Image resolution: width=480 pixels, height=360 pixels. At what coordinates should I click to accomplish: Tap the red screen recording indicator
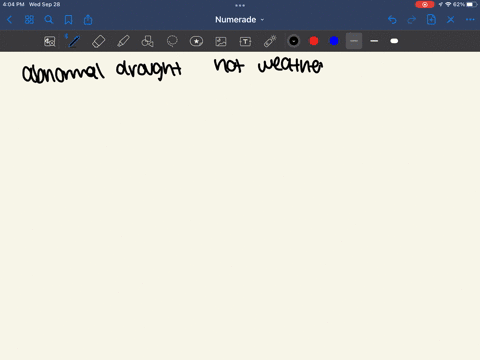[425, 4]
